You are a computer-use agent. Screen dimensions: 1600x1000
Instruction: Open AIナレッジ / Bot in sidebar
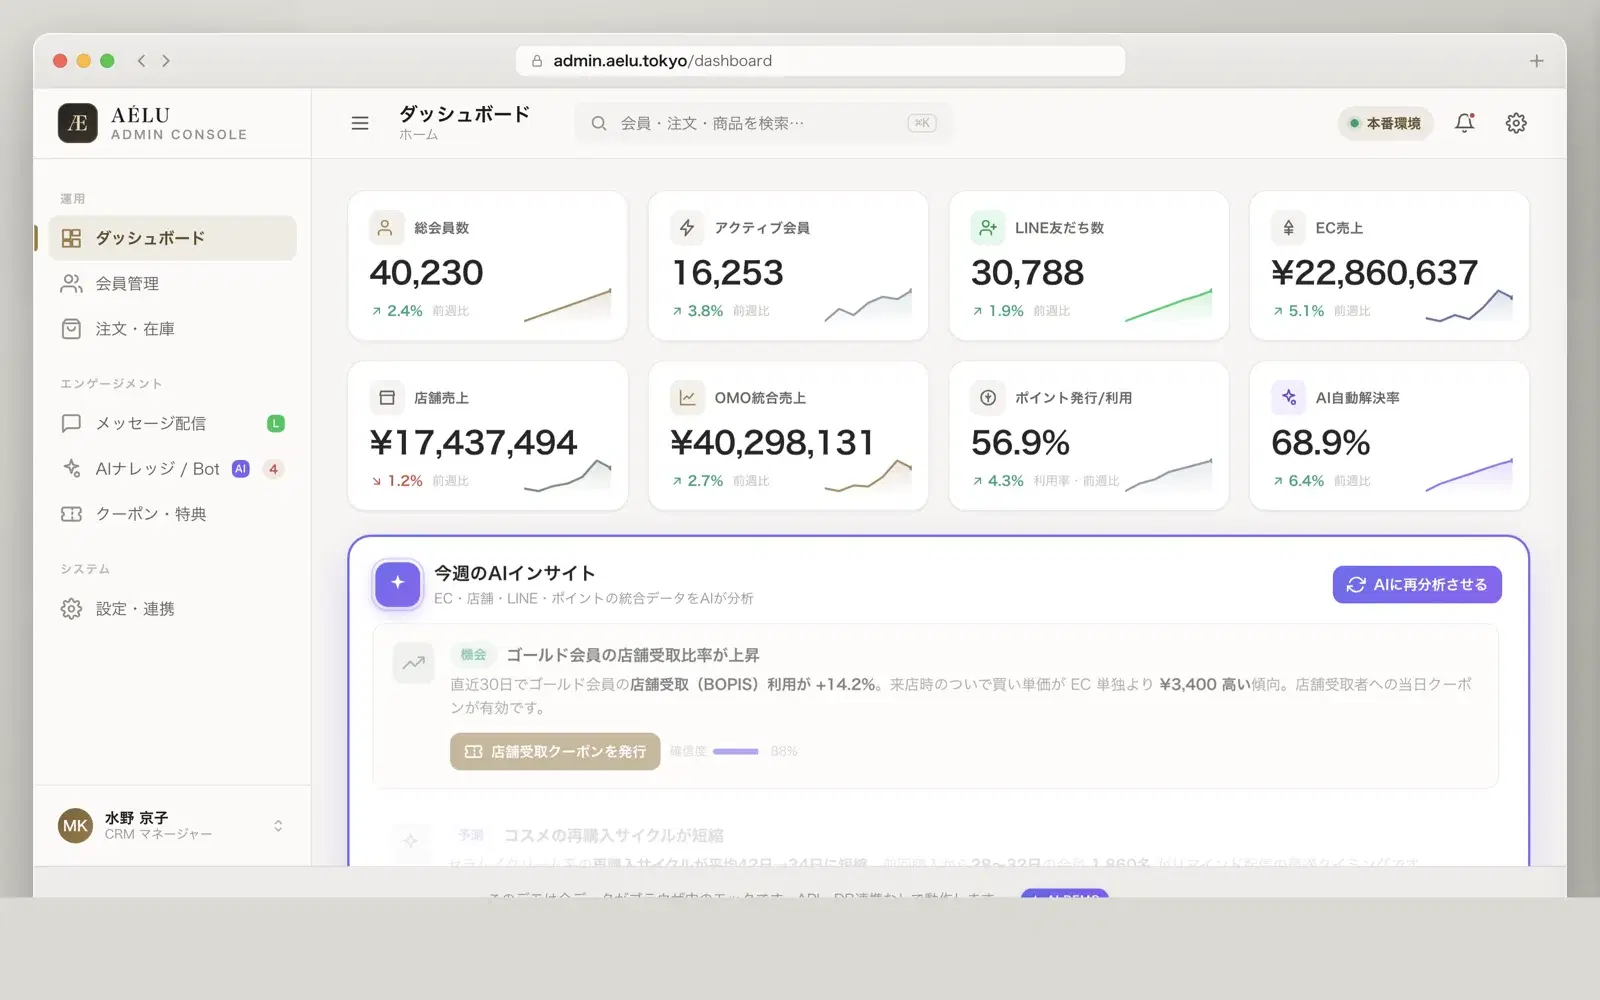click(x=172, y=469)
